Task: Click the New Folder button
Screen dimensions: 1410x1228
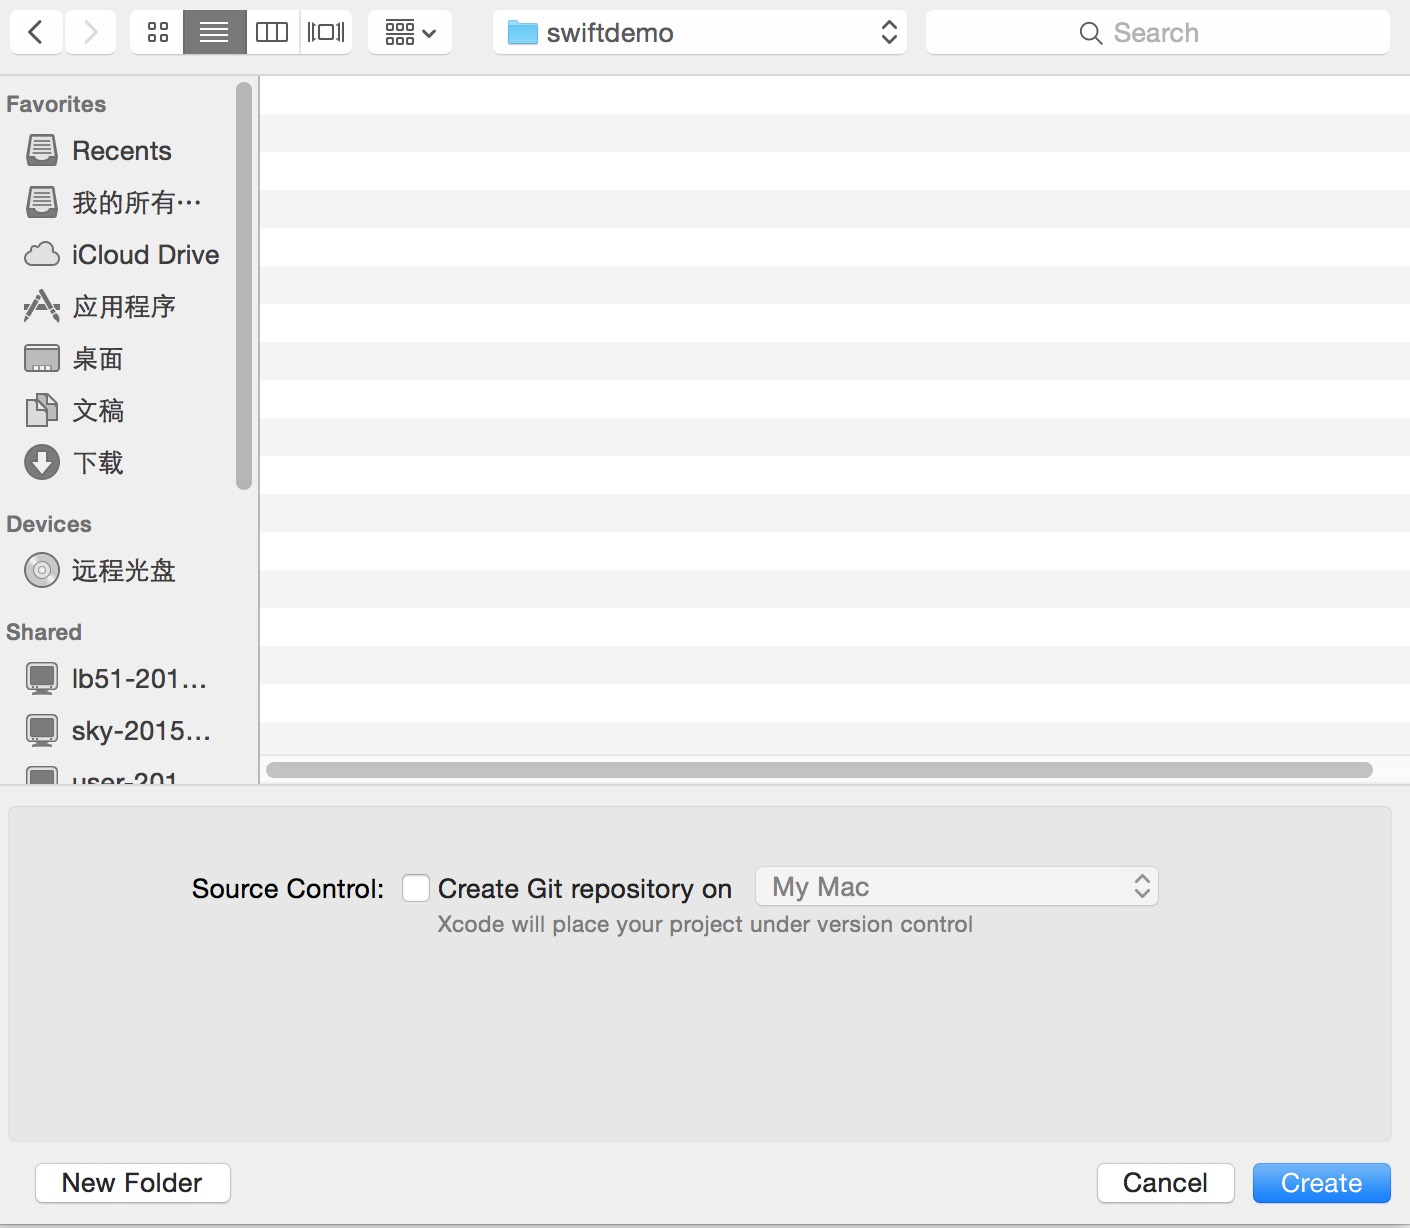Action: pos(132,1182)
